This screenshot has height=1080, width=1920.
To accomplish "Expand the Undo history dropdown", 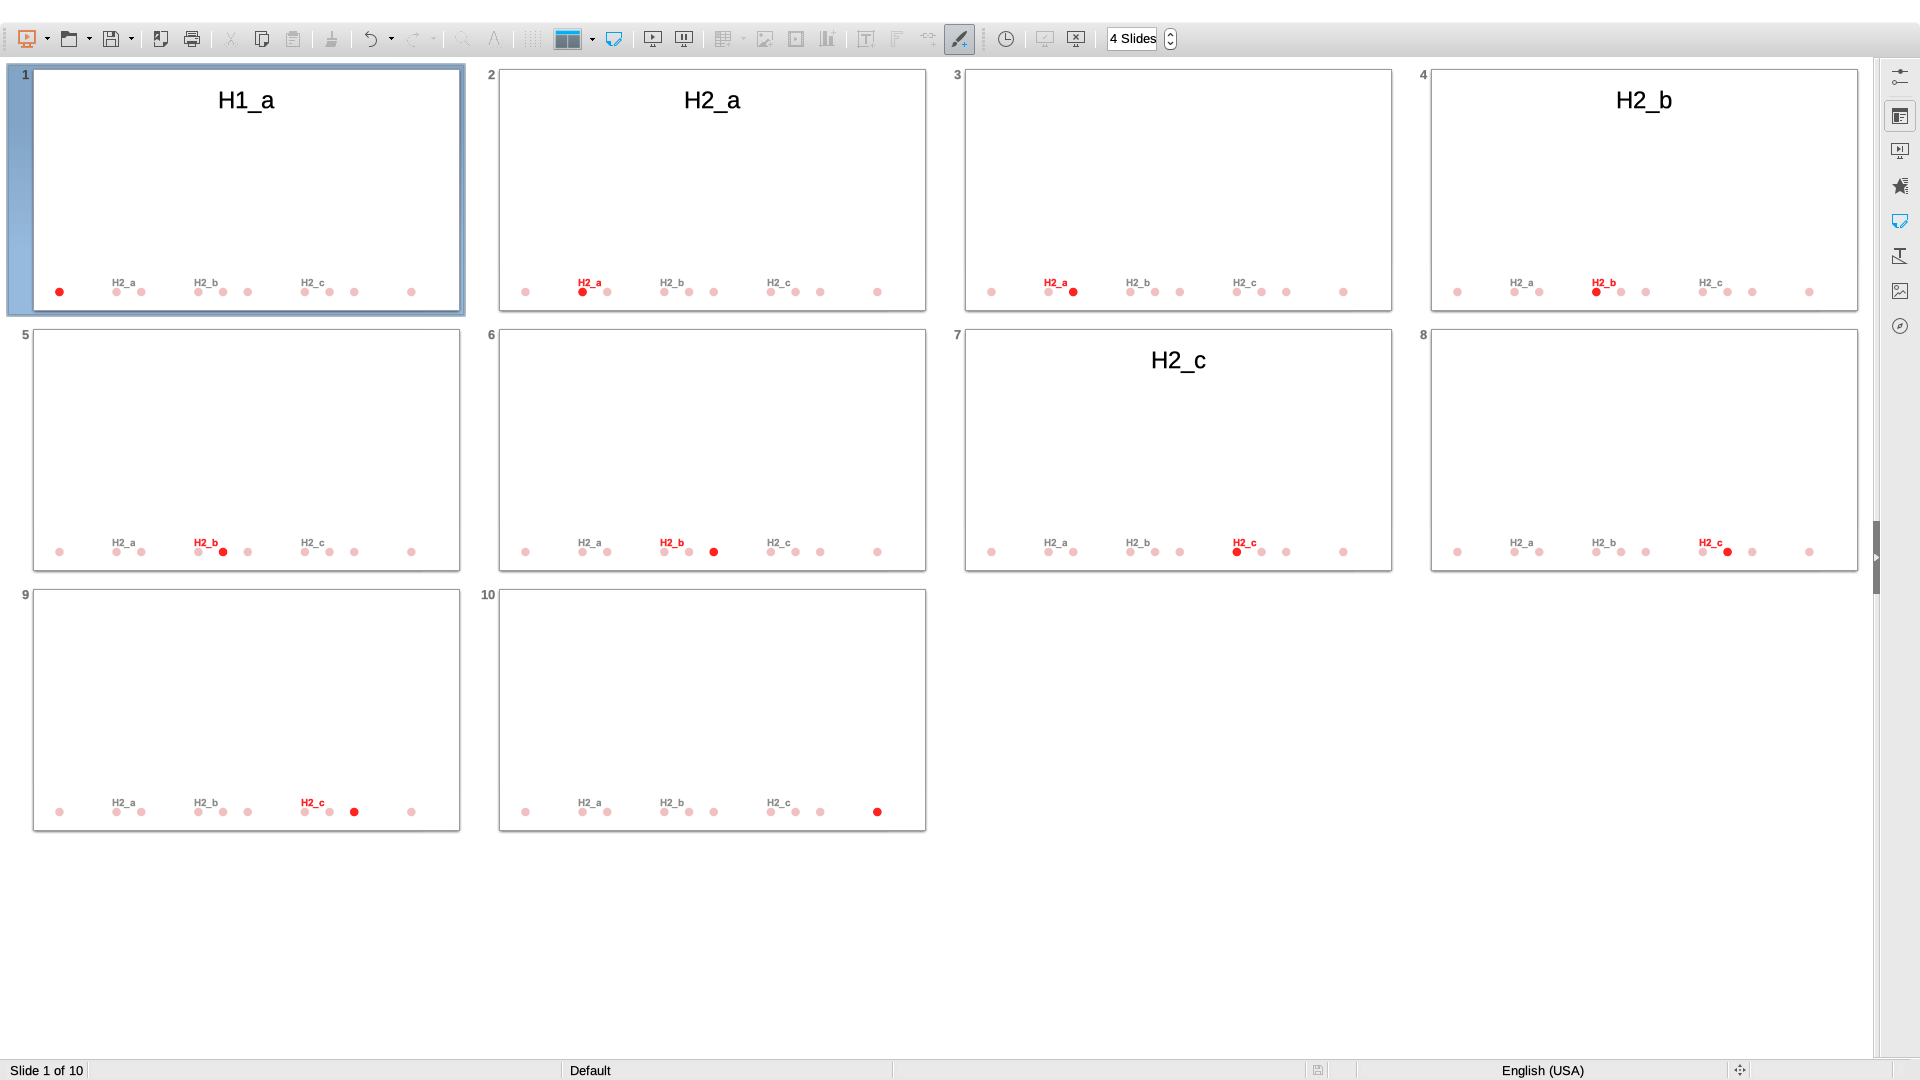I will (x=391, y=39).
